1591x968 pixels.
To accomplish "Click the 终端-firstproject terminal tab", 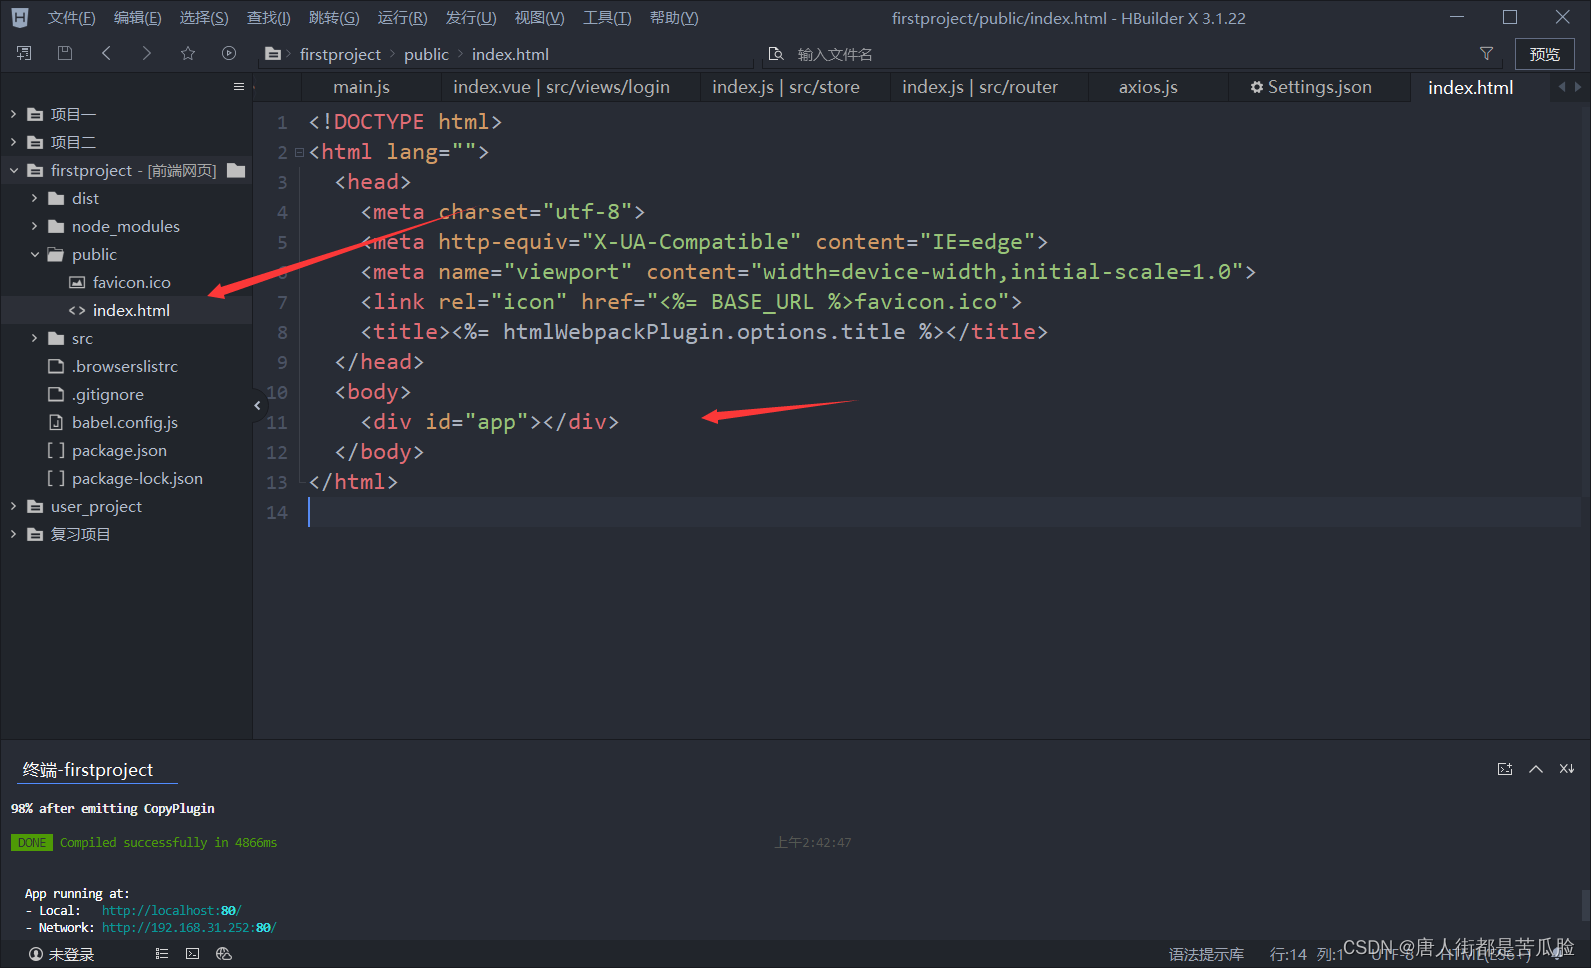I will [88, 769].
